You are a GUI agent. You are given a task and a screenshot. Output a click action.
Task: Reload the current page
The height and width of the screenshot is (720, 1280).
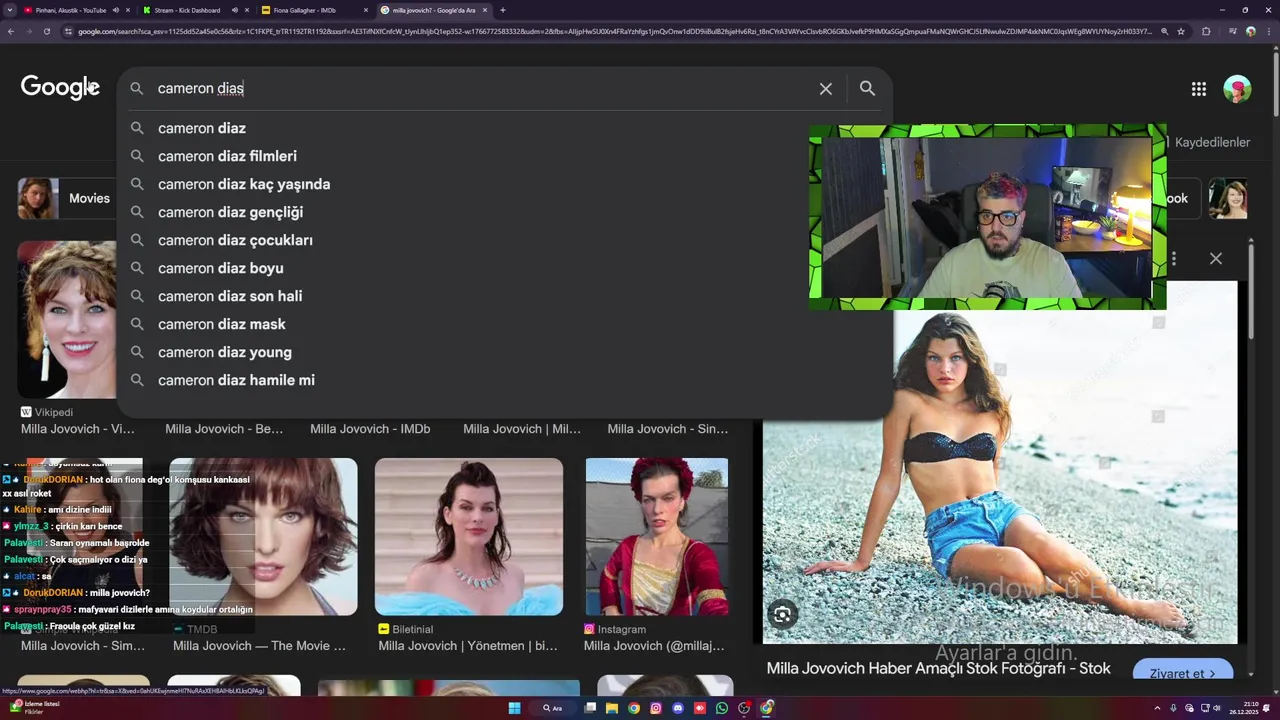[x=46, y=32]
